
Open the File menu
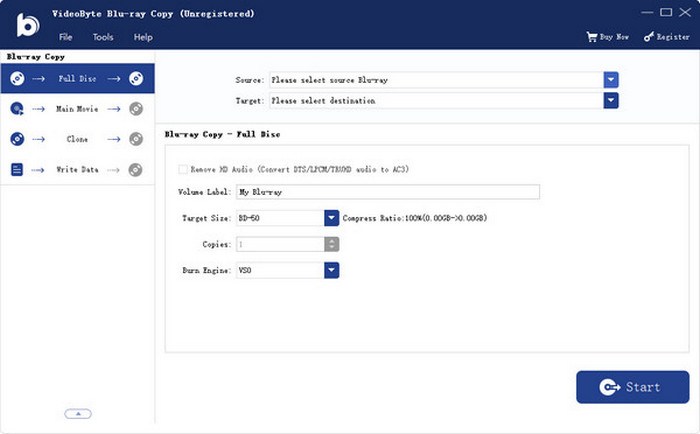click(x=66, y=37)
